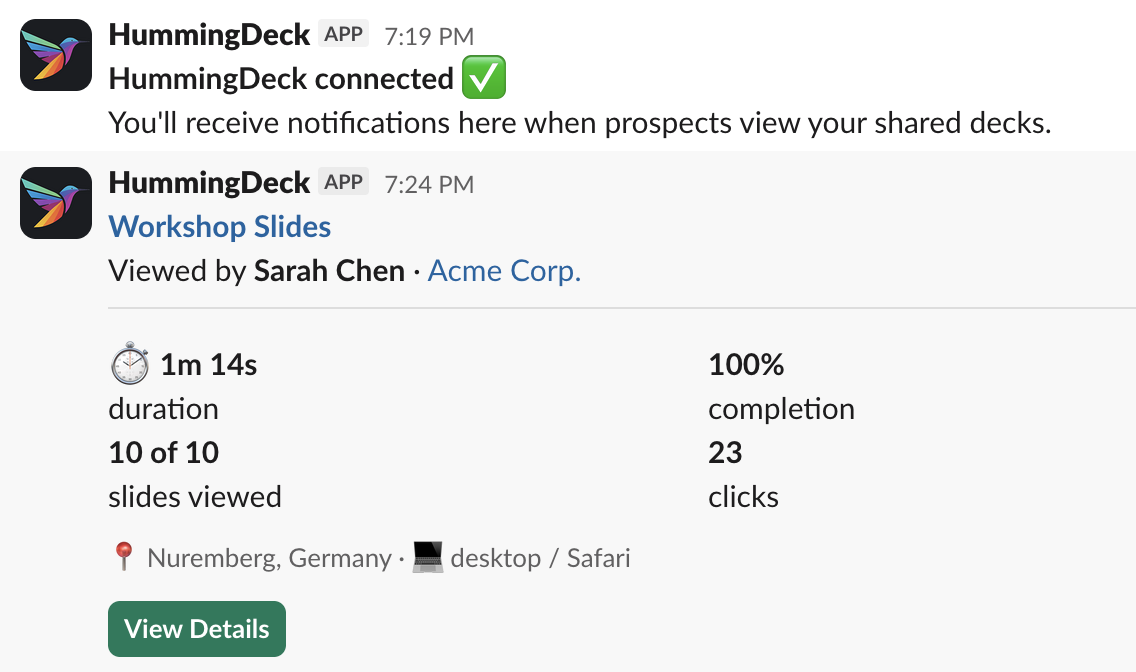Click the laptop icon before desktop / Safari

pos(427,557)
